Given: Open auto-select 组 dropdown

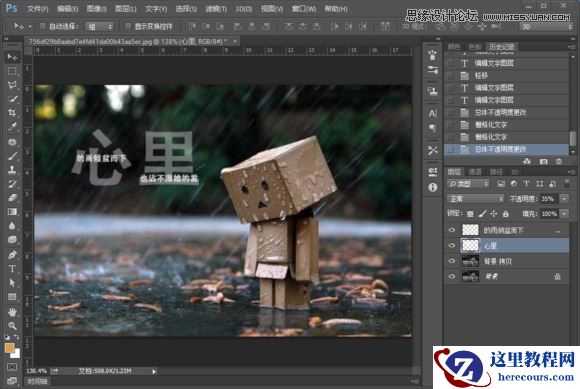Looking at the screenshot, I should 99,27.
